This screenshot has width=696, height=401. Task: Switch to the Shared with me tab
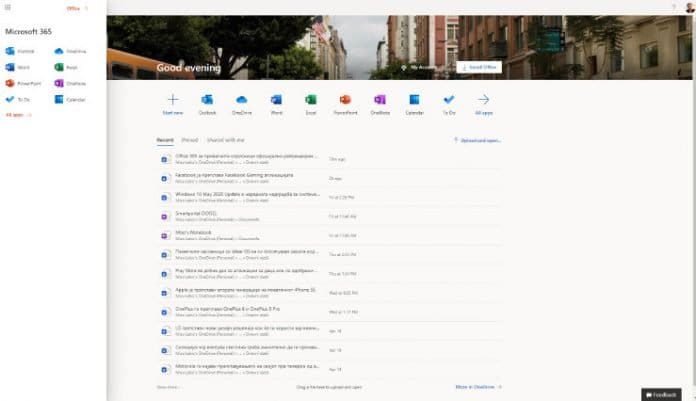225,140
